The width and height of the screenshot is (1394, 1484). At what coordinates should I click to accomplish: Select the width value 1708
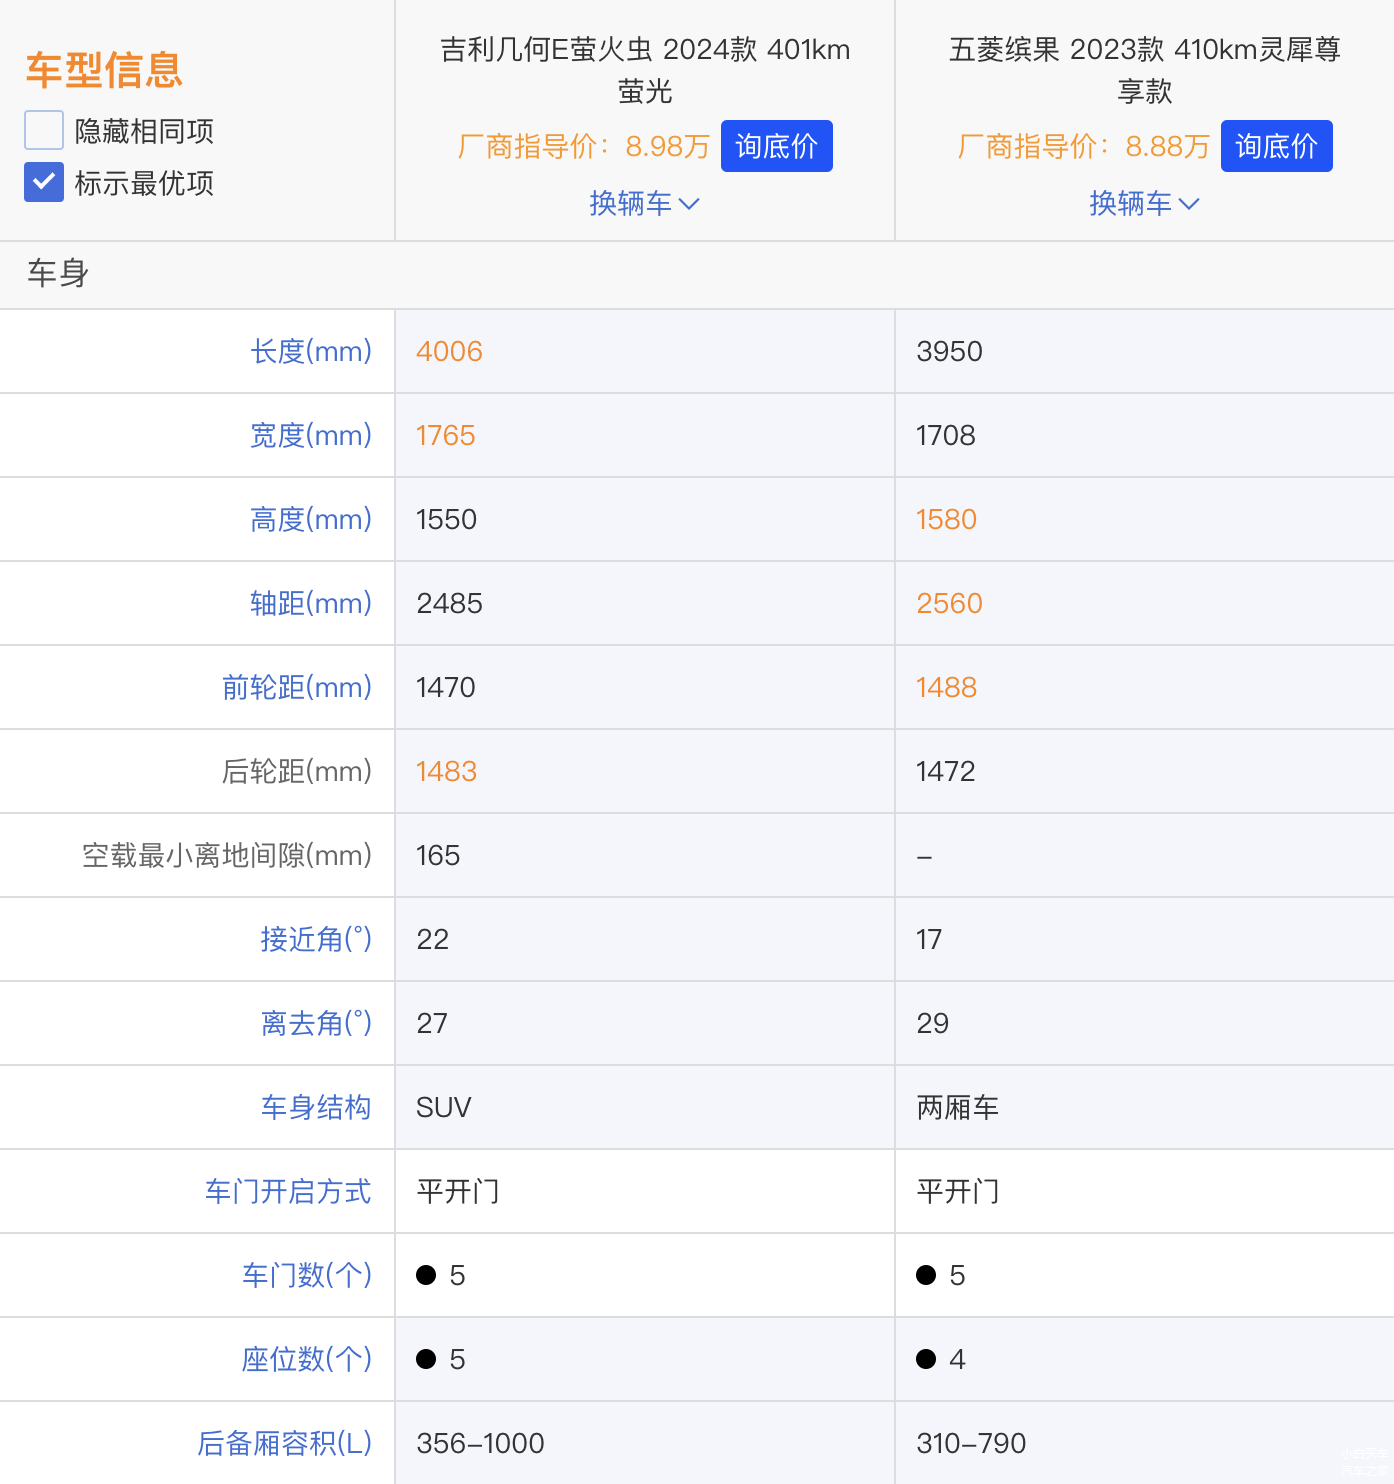[x=946, y=435]
